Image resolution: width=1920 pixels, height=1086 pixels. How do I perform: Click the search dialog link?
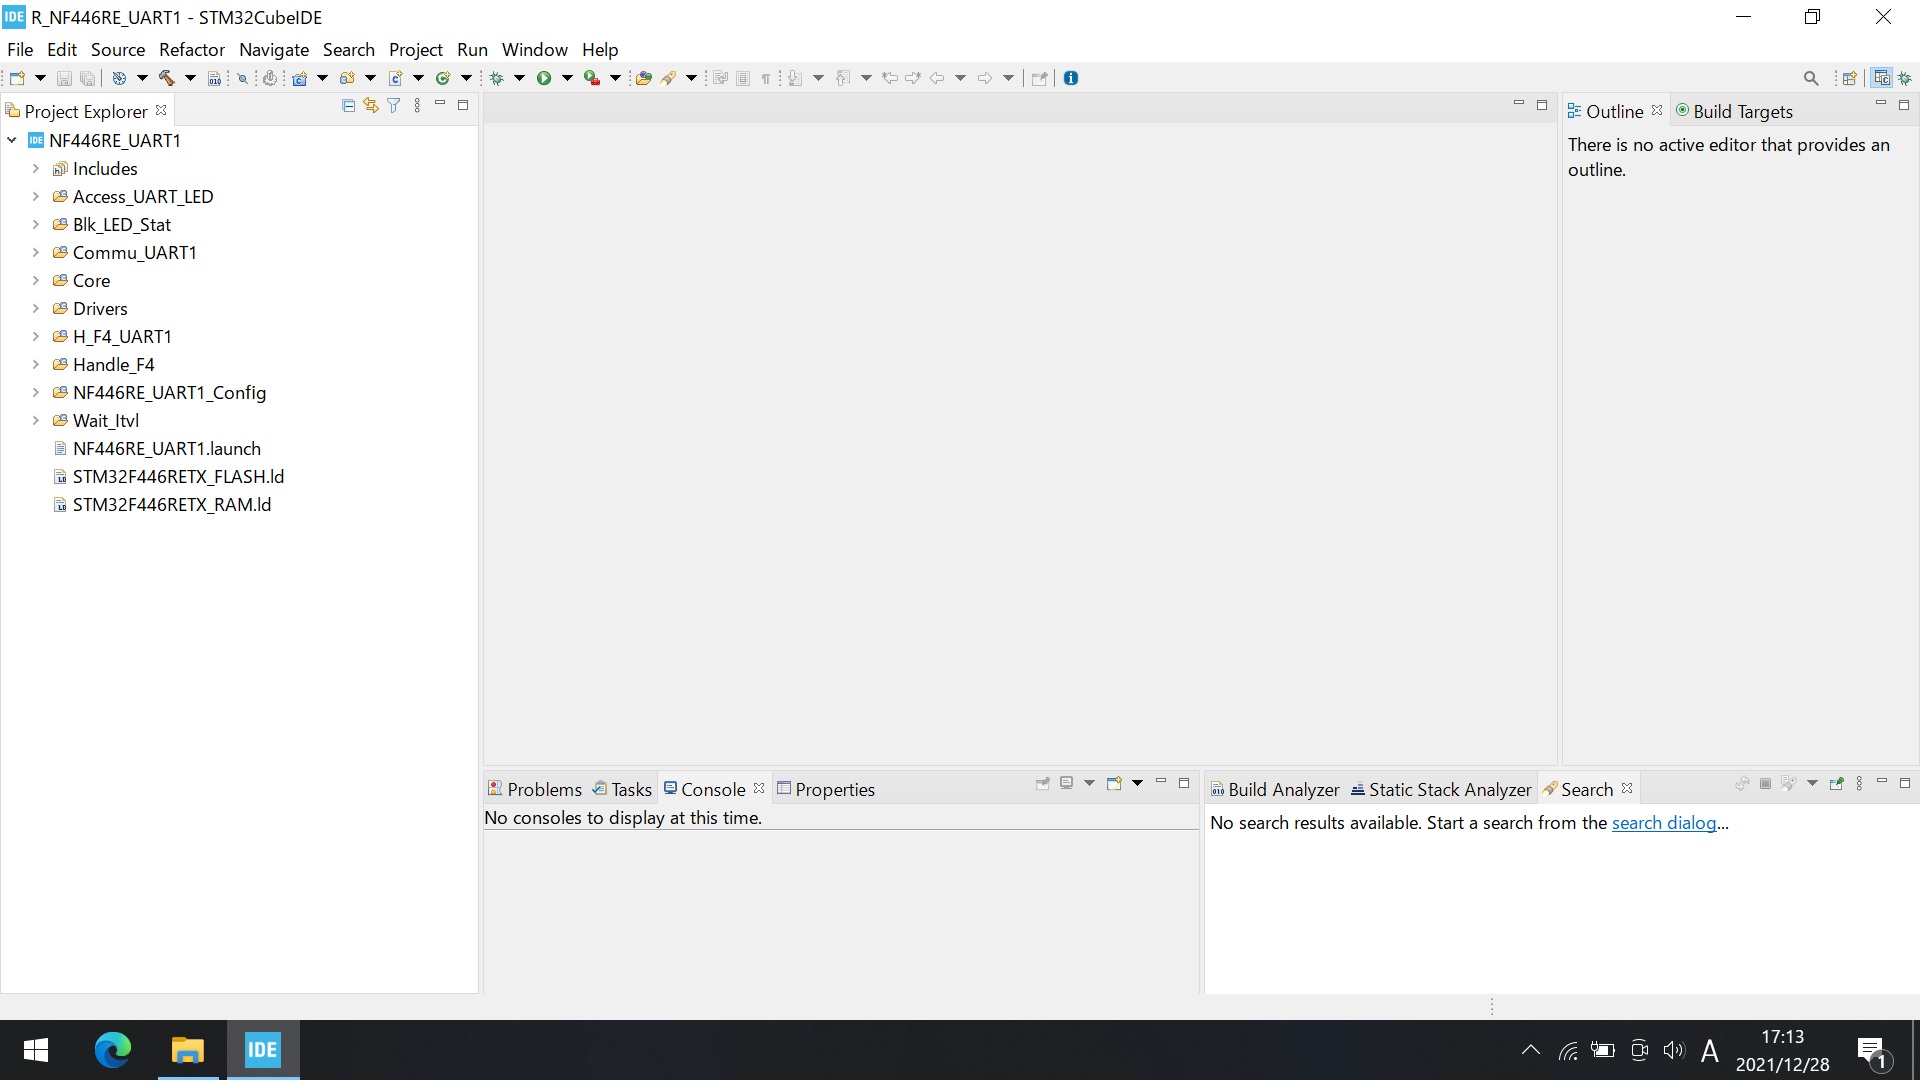(x=1664, y=823)
